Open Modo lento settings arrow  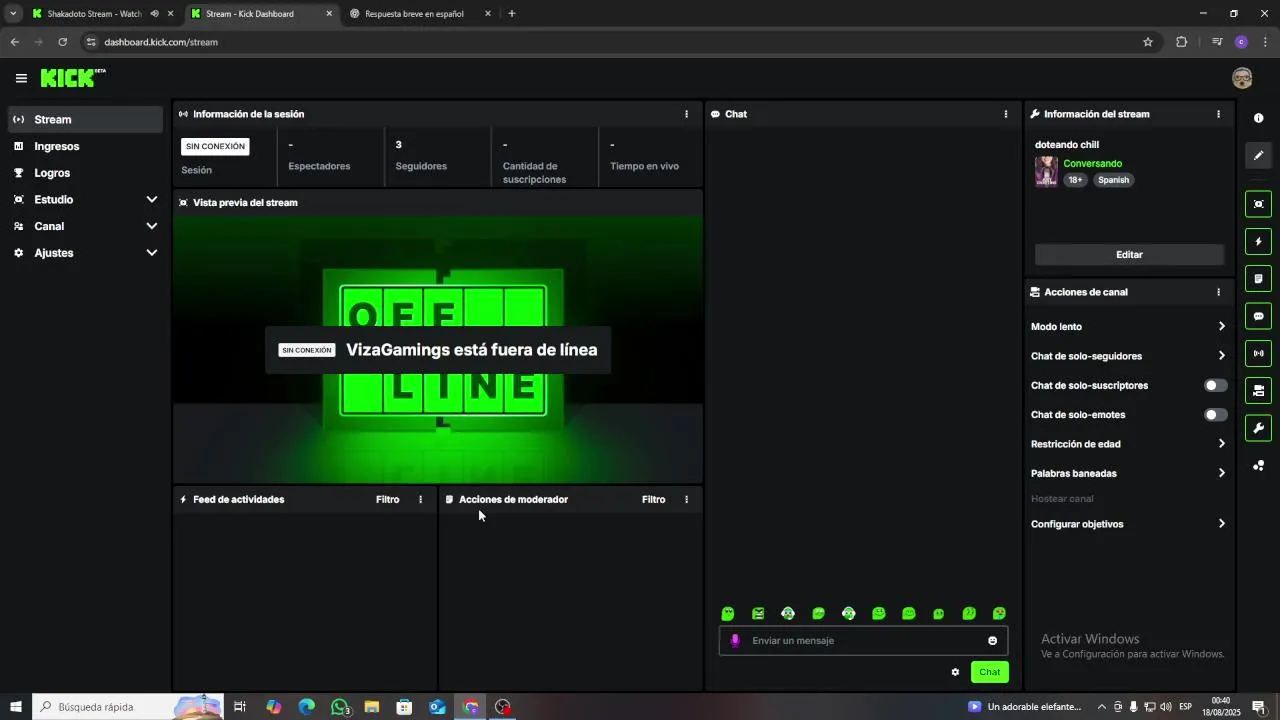1221,327
